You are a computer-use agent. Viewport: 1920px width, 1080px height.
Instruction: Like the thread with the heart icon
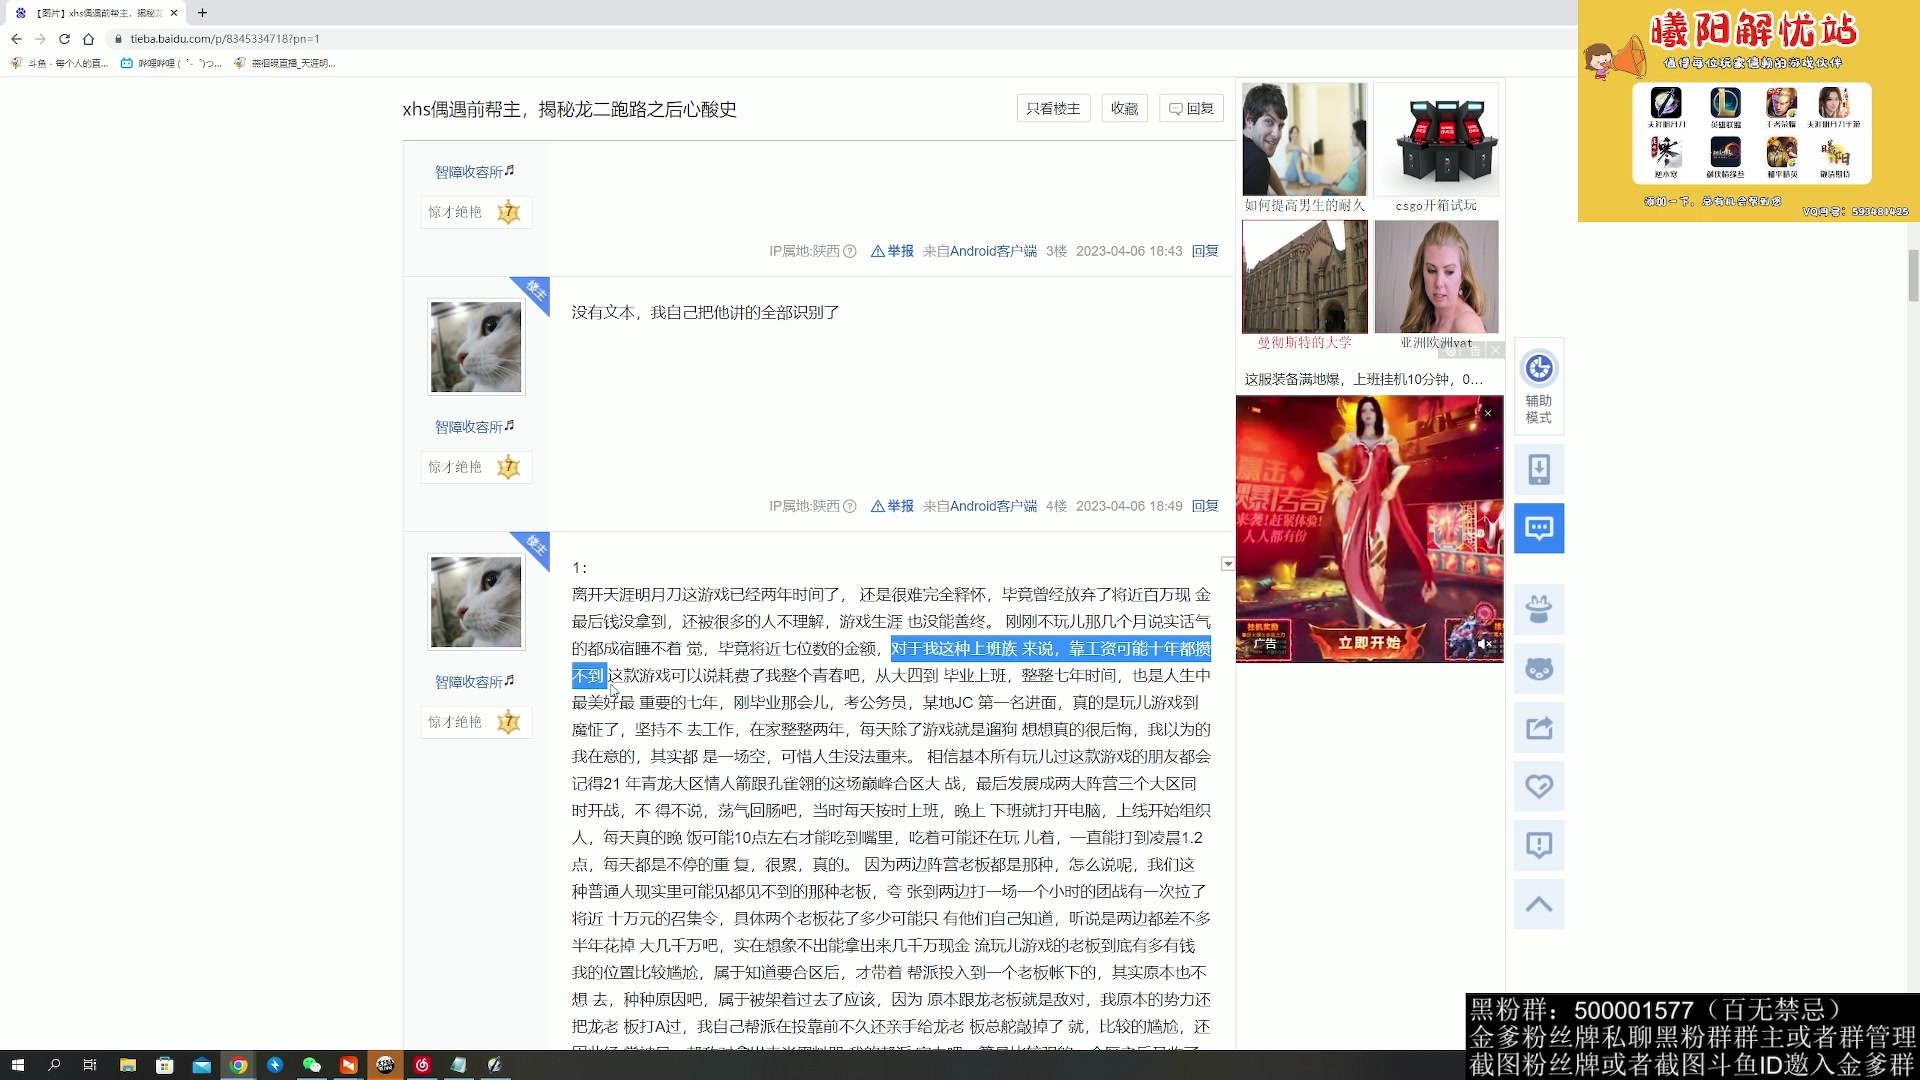tap(1539, 786)
